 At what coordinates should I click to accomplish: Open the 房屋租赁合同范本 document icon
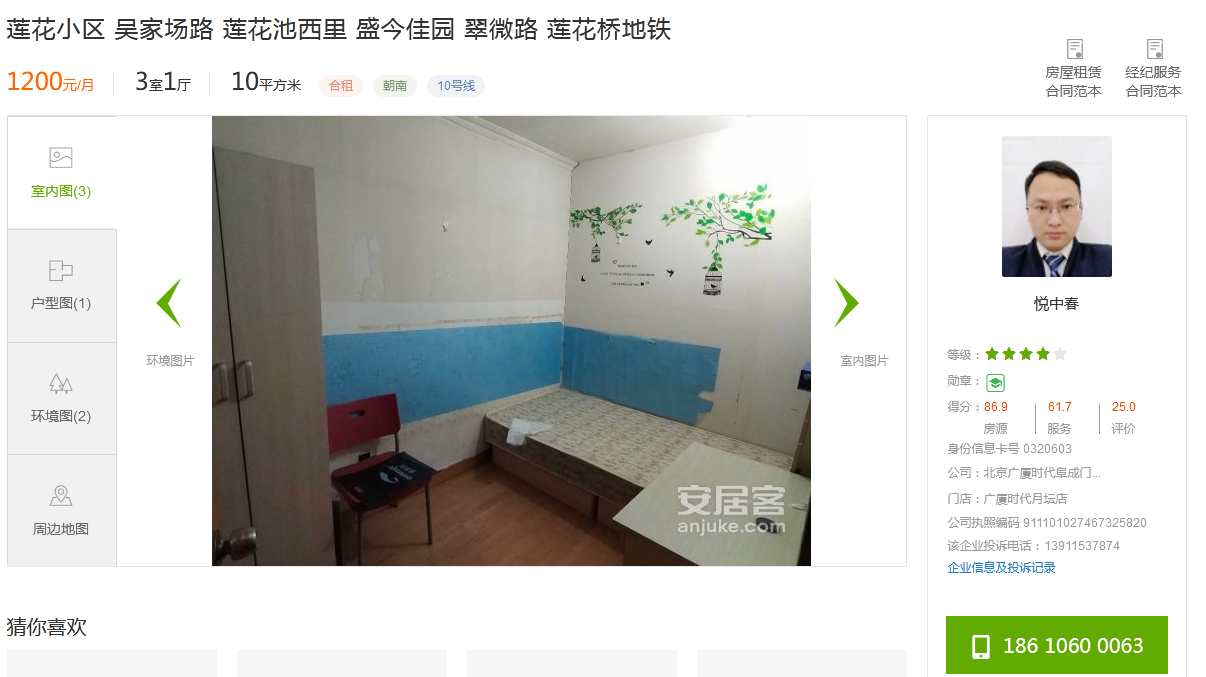(1075, 49)
